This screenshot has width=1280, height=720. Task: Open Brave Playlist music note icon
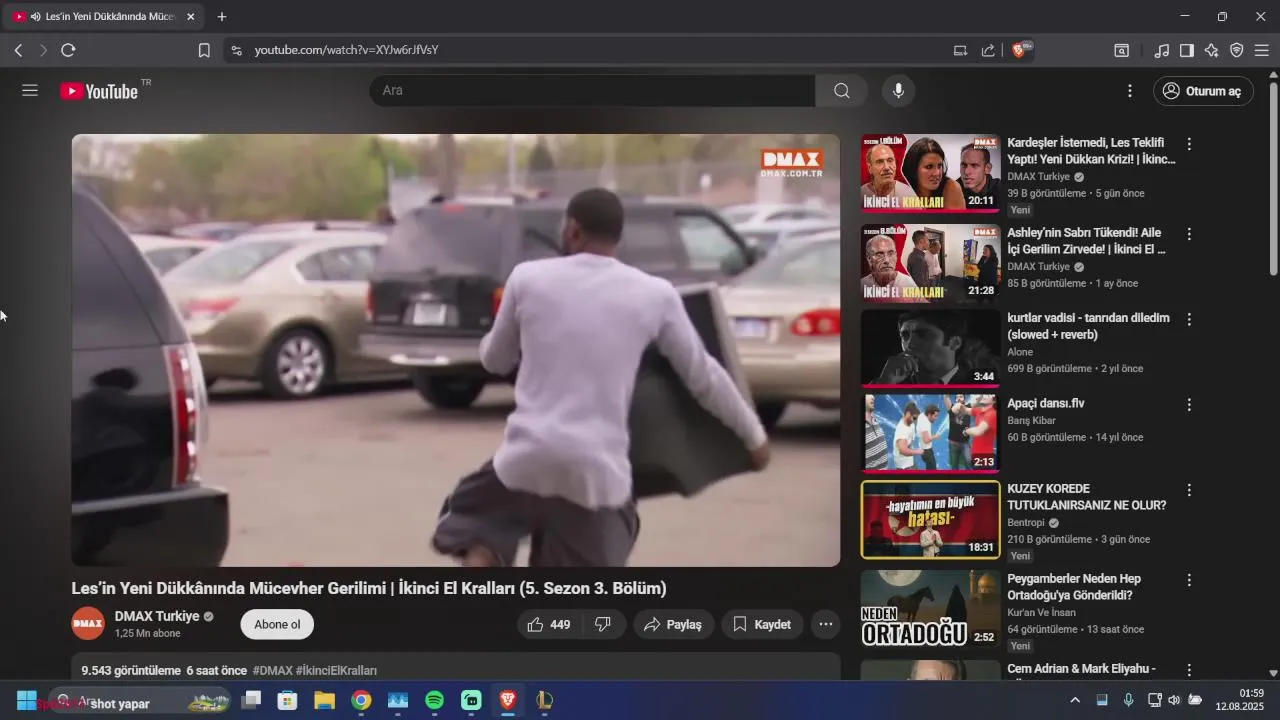pyautogui.click(x=1162, y=50)
